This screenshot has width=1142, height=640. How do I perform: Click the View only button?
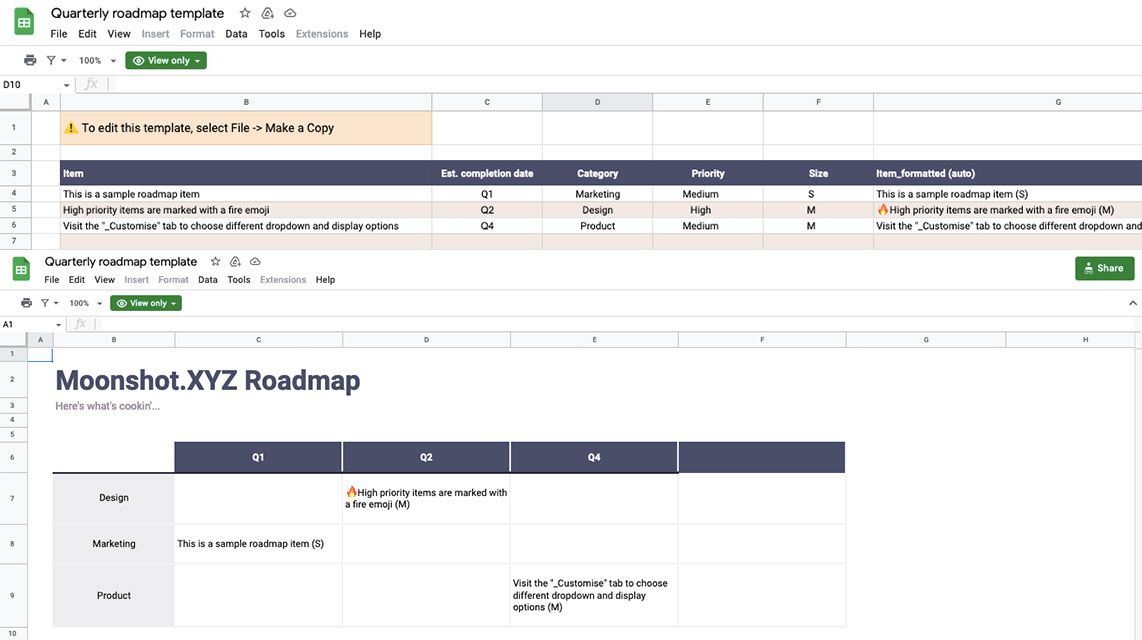[x=165, y=60]
